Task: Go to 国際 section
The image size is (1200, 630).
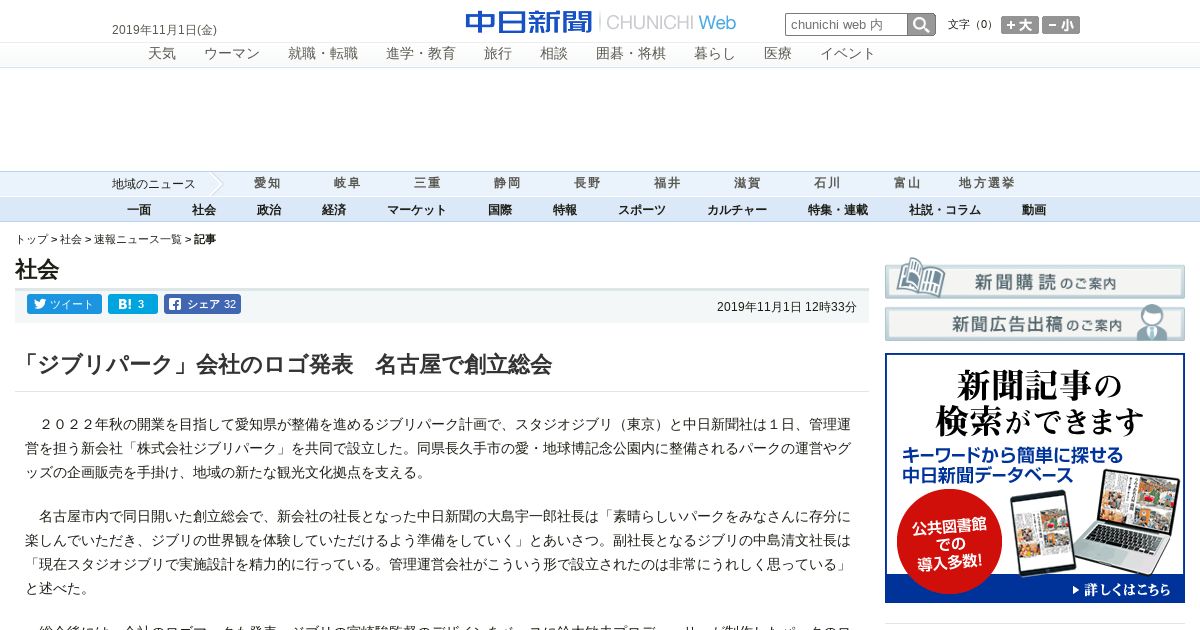Action: click(500, 210)
